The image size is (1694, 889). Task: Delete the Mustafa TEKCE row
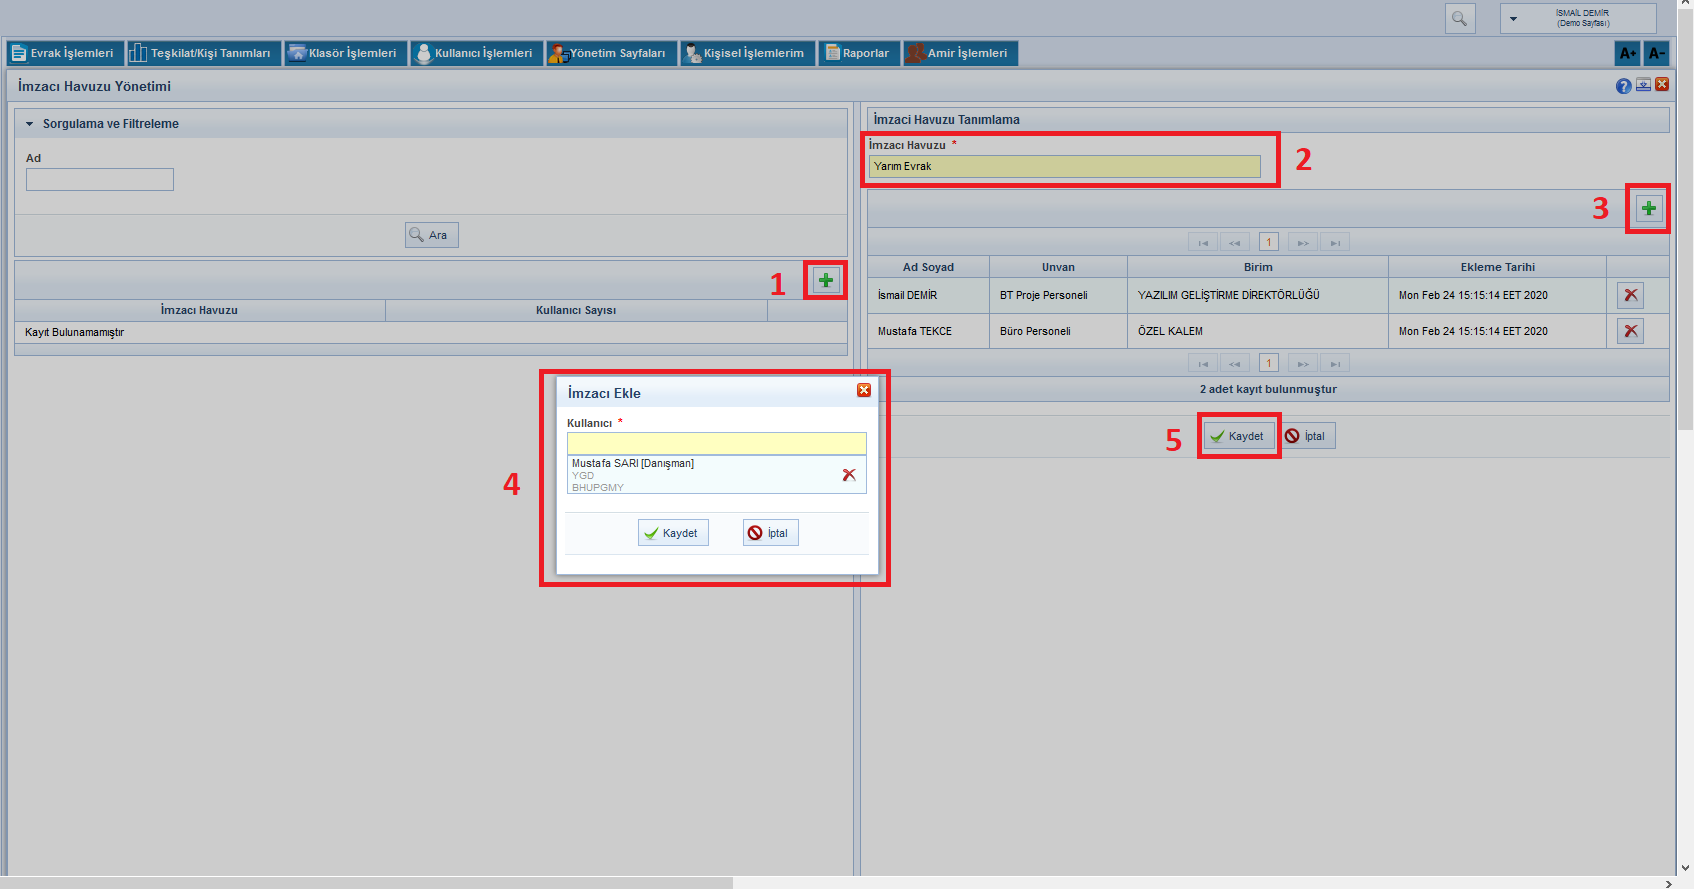coord(1630,331)
